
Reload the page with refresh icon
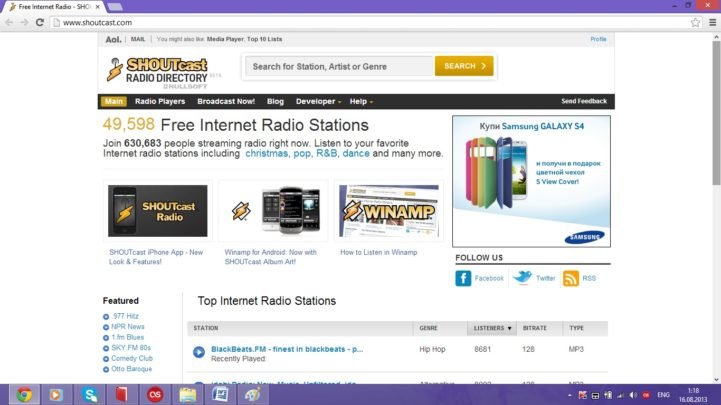pyautogui.click(x=40, y=22)
